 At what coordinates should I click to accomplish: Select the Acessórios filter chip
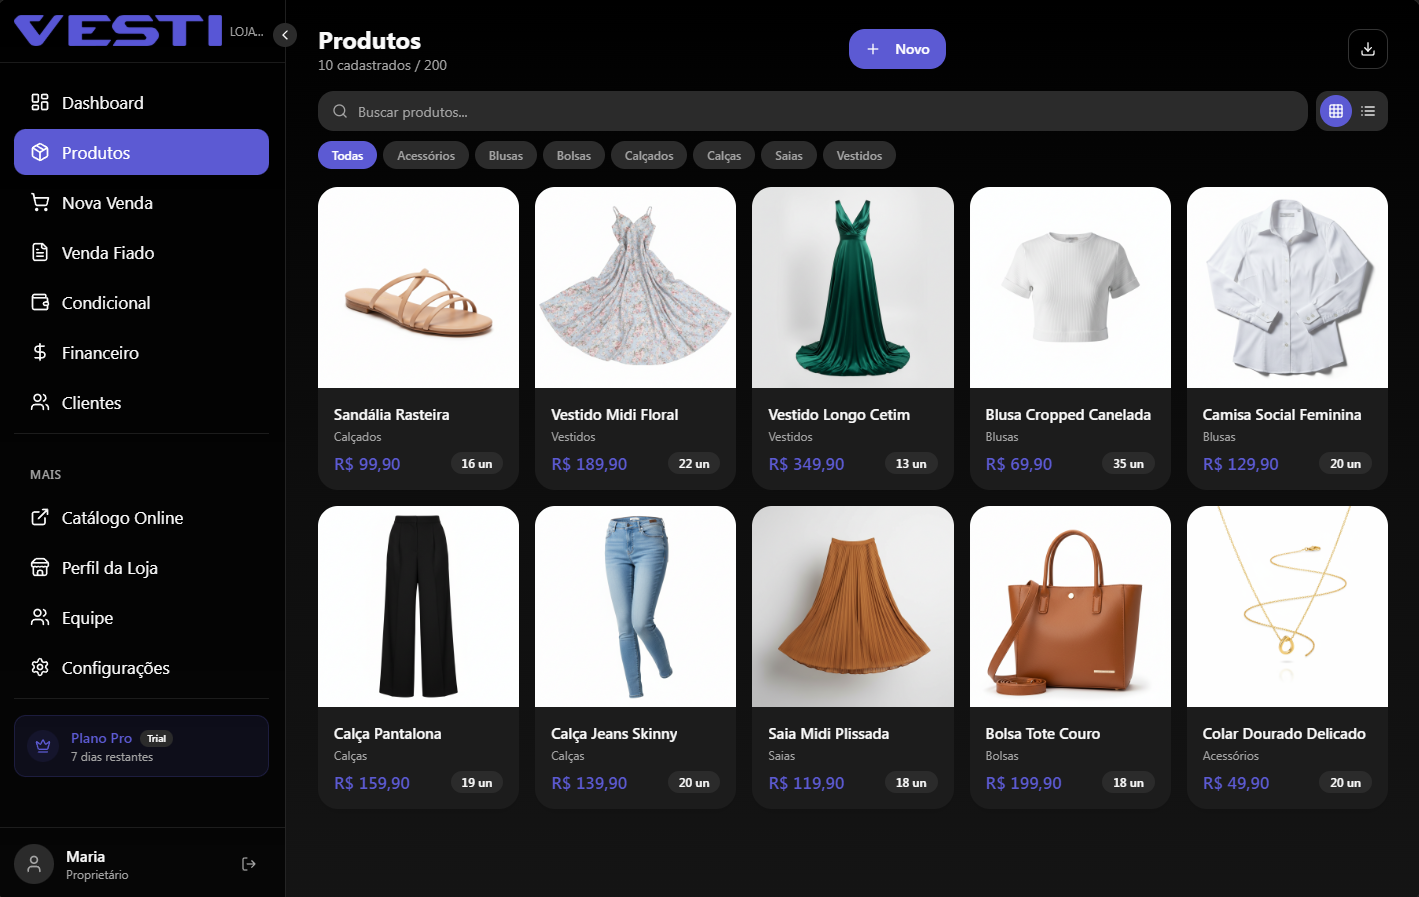coord(426,155)
